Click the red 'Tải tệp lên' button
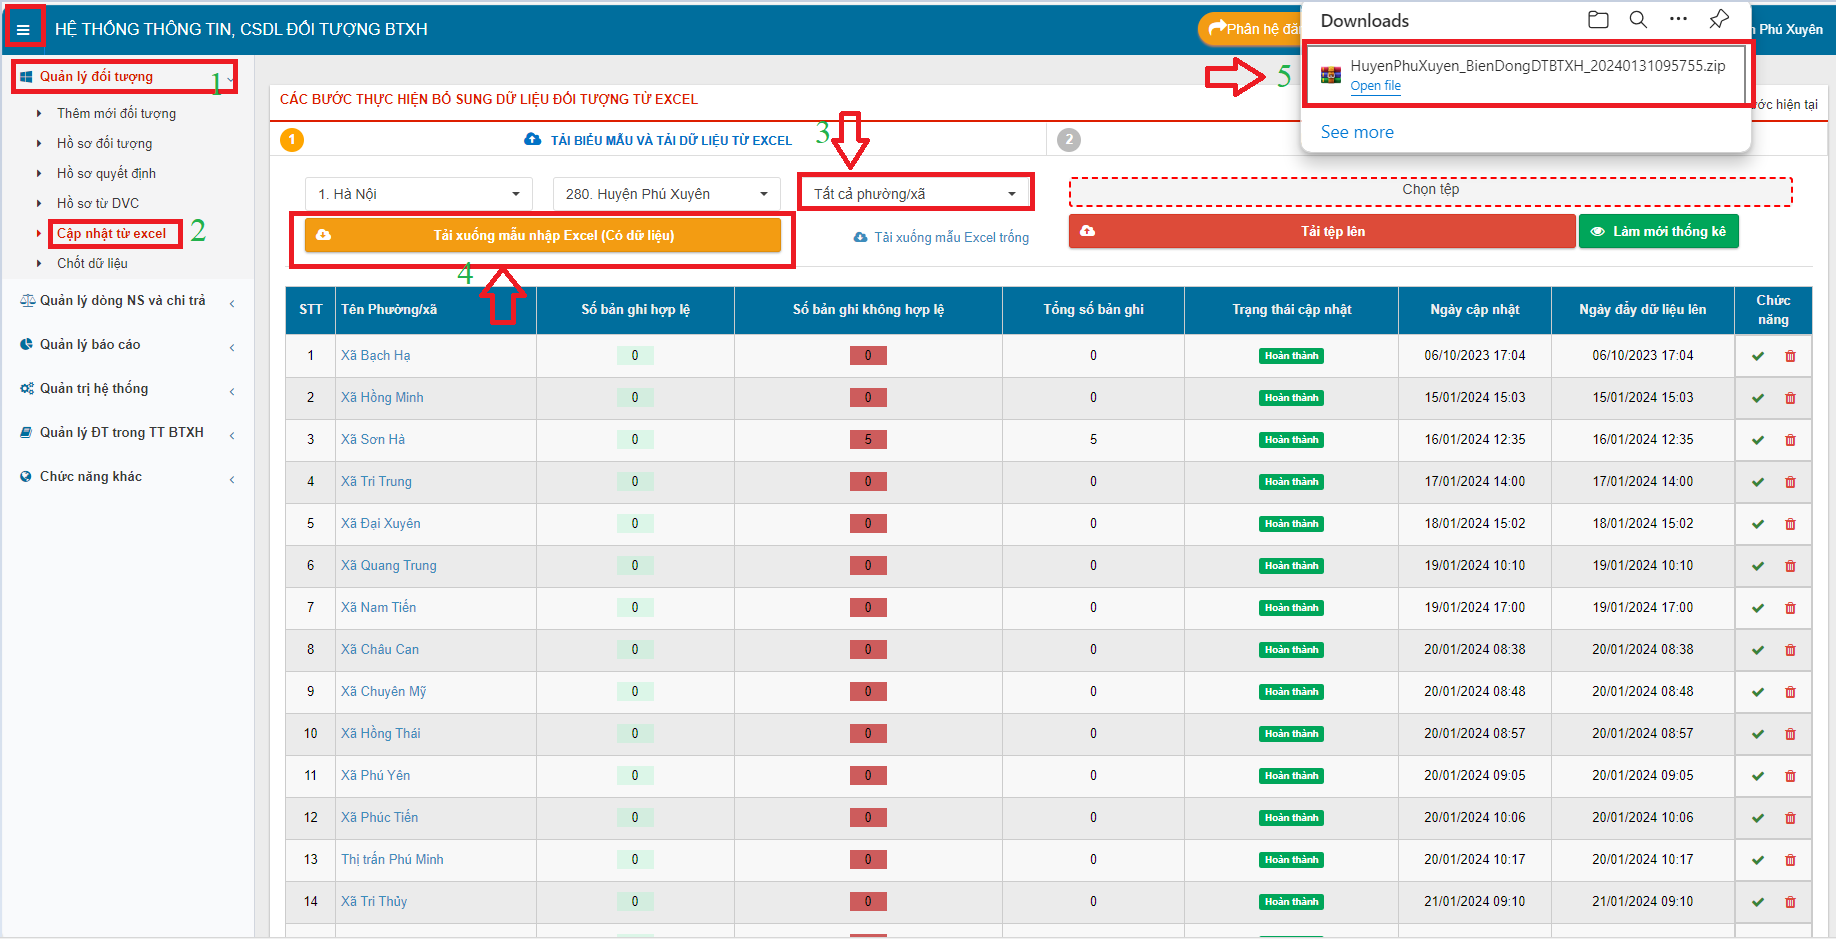 pos(1321,232)
